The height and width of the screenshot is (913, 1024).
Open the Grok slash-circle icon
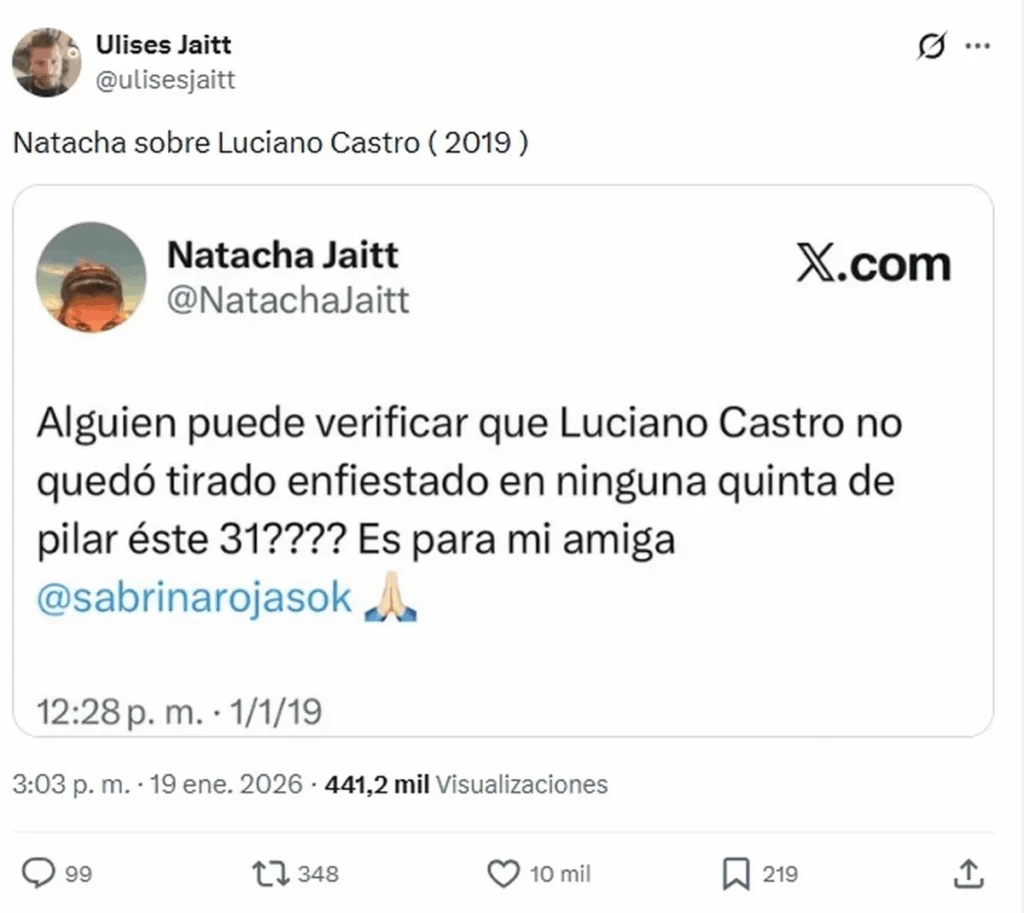[x=931, y=46]
